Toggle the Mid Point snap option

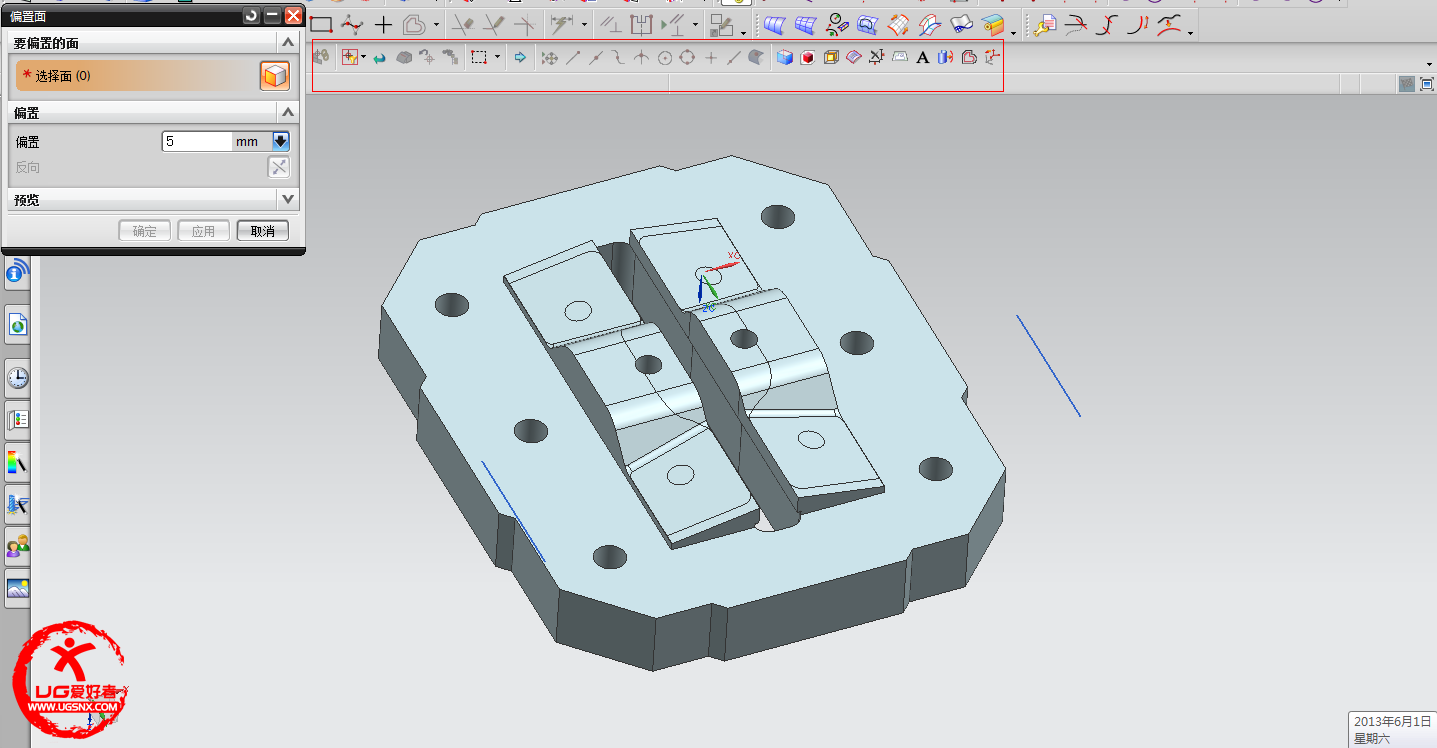coord(595,58)
